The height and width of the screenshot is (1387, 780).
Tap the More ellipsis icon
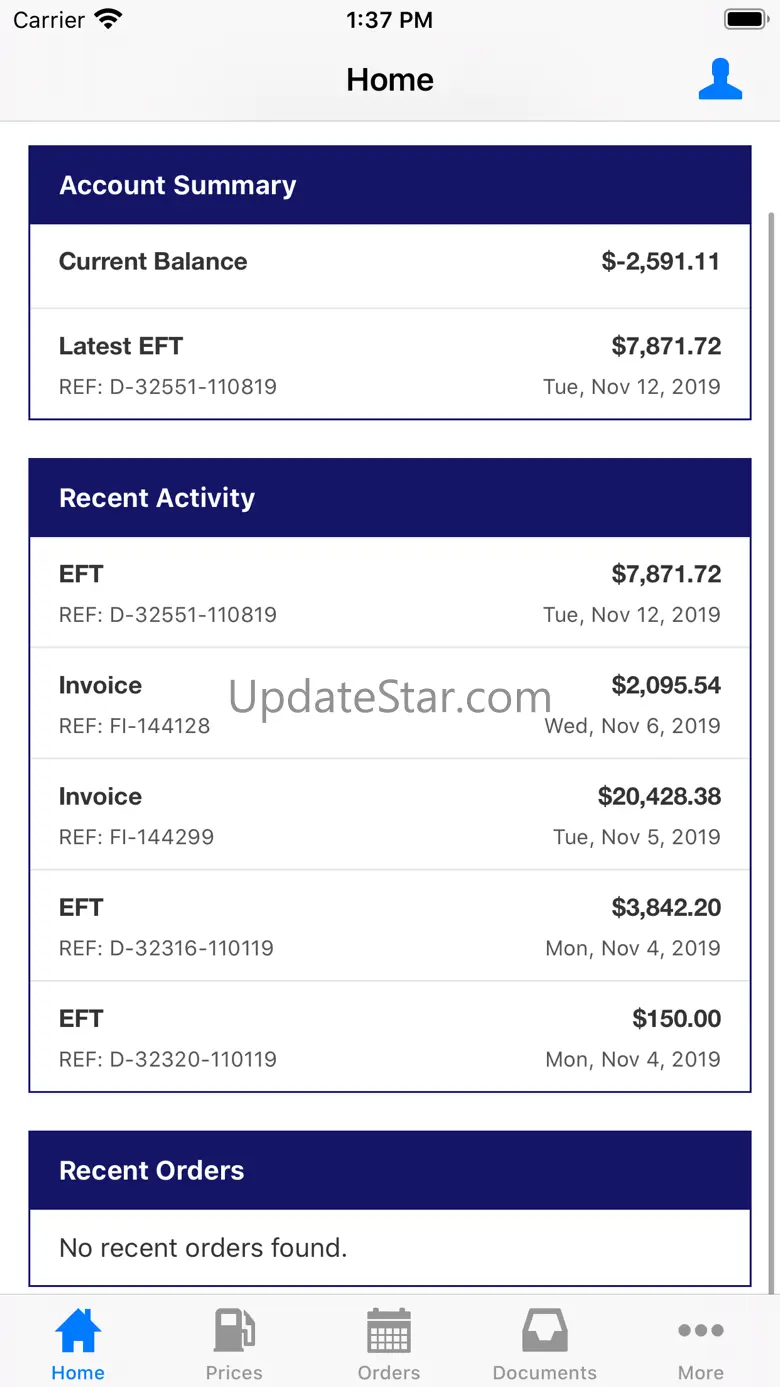[x=701, y=1330]
